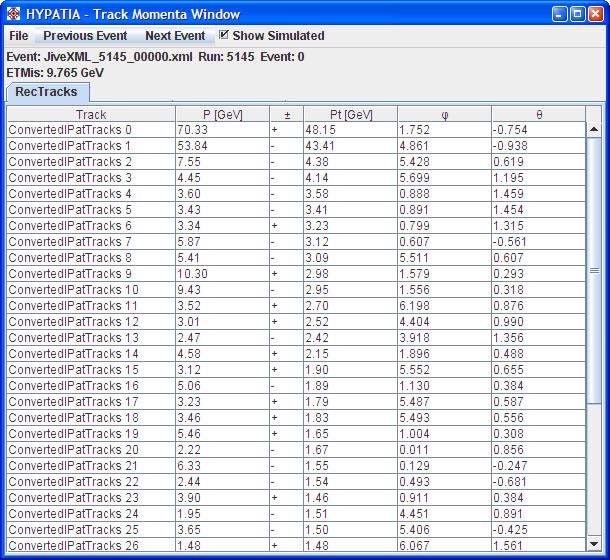Select row ConvertedIPatTracks 16
This screenshot has height=560, width=610.
[x=296, y=385]
